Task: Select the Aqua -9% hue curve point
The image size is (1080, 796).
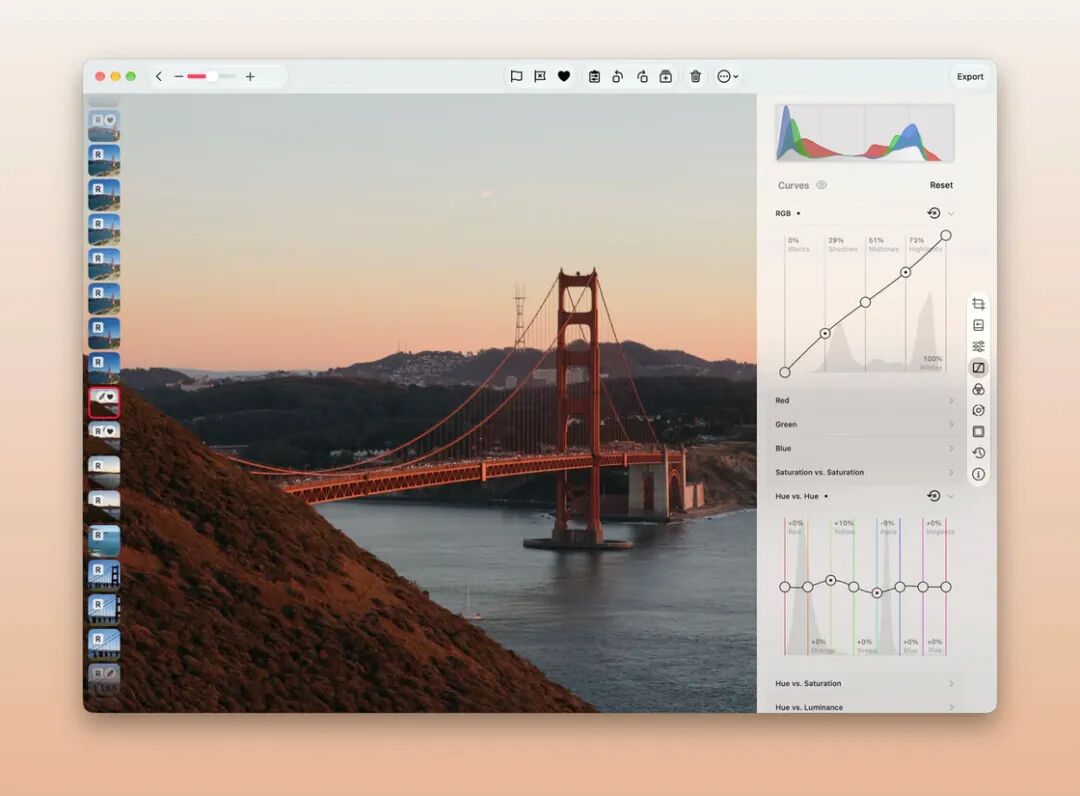Action: coord(877,593)
